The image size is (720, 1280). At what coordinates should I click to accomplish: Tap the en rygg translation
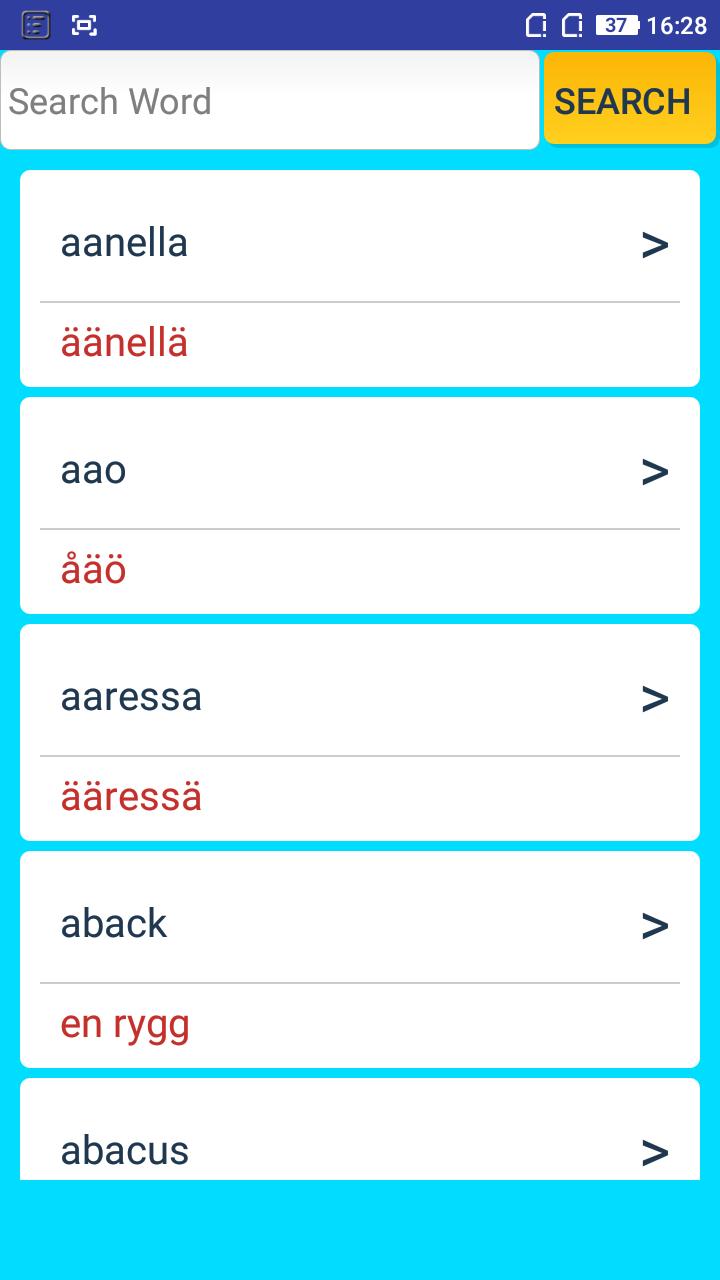(x=125, y=1026)
